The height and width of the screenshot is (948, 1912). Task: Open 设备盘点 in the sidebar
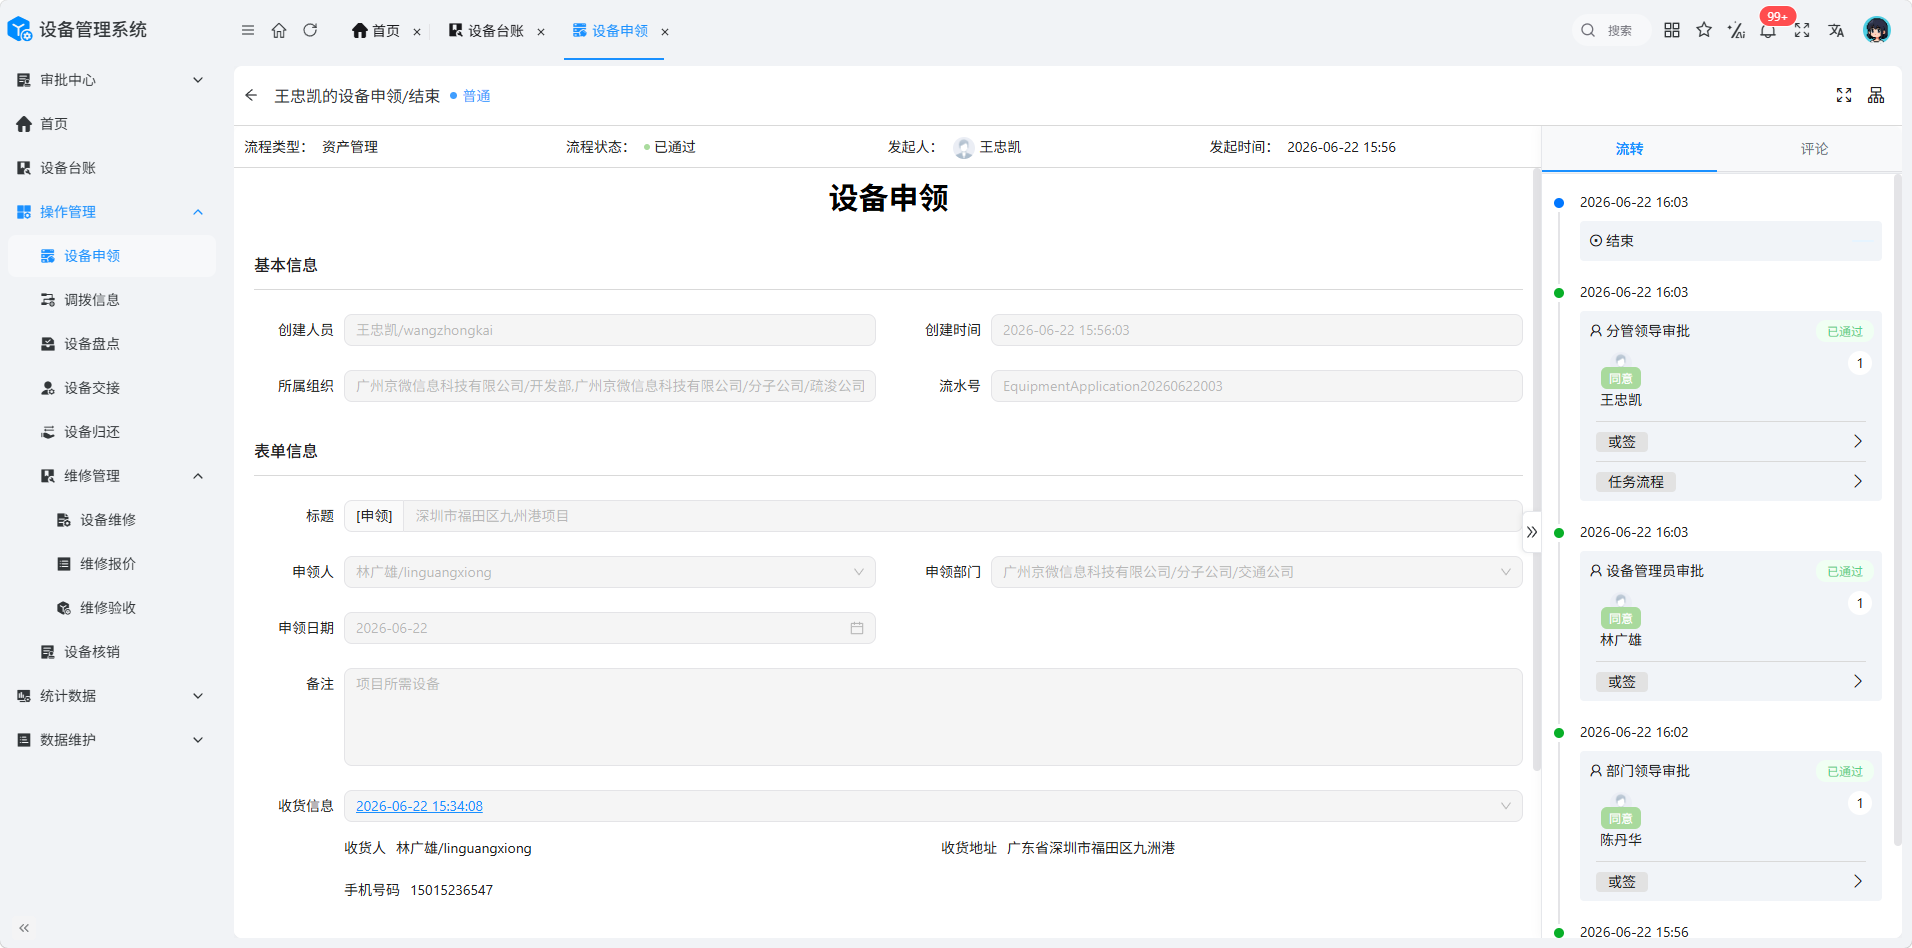110,344
